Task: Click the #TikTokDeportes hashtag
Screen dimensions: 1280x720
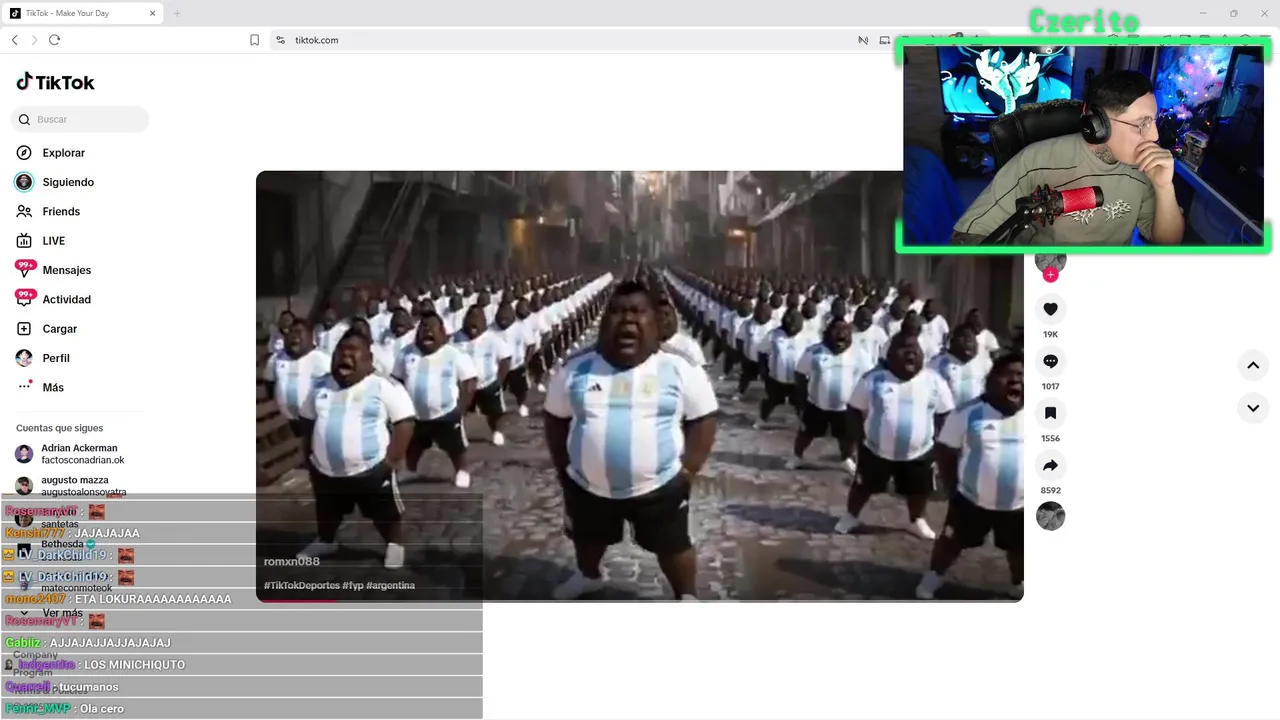Action: [301, 585]
